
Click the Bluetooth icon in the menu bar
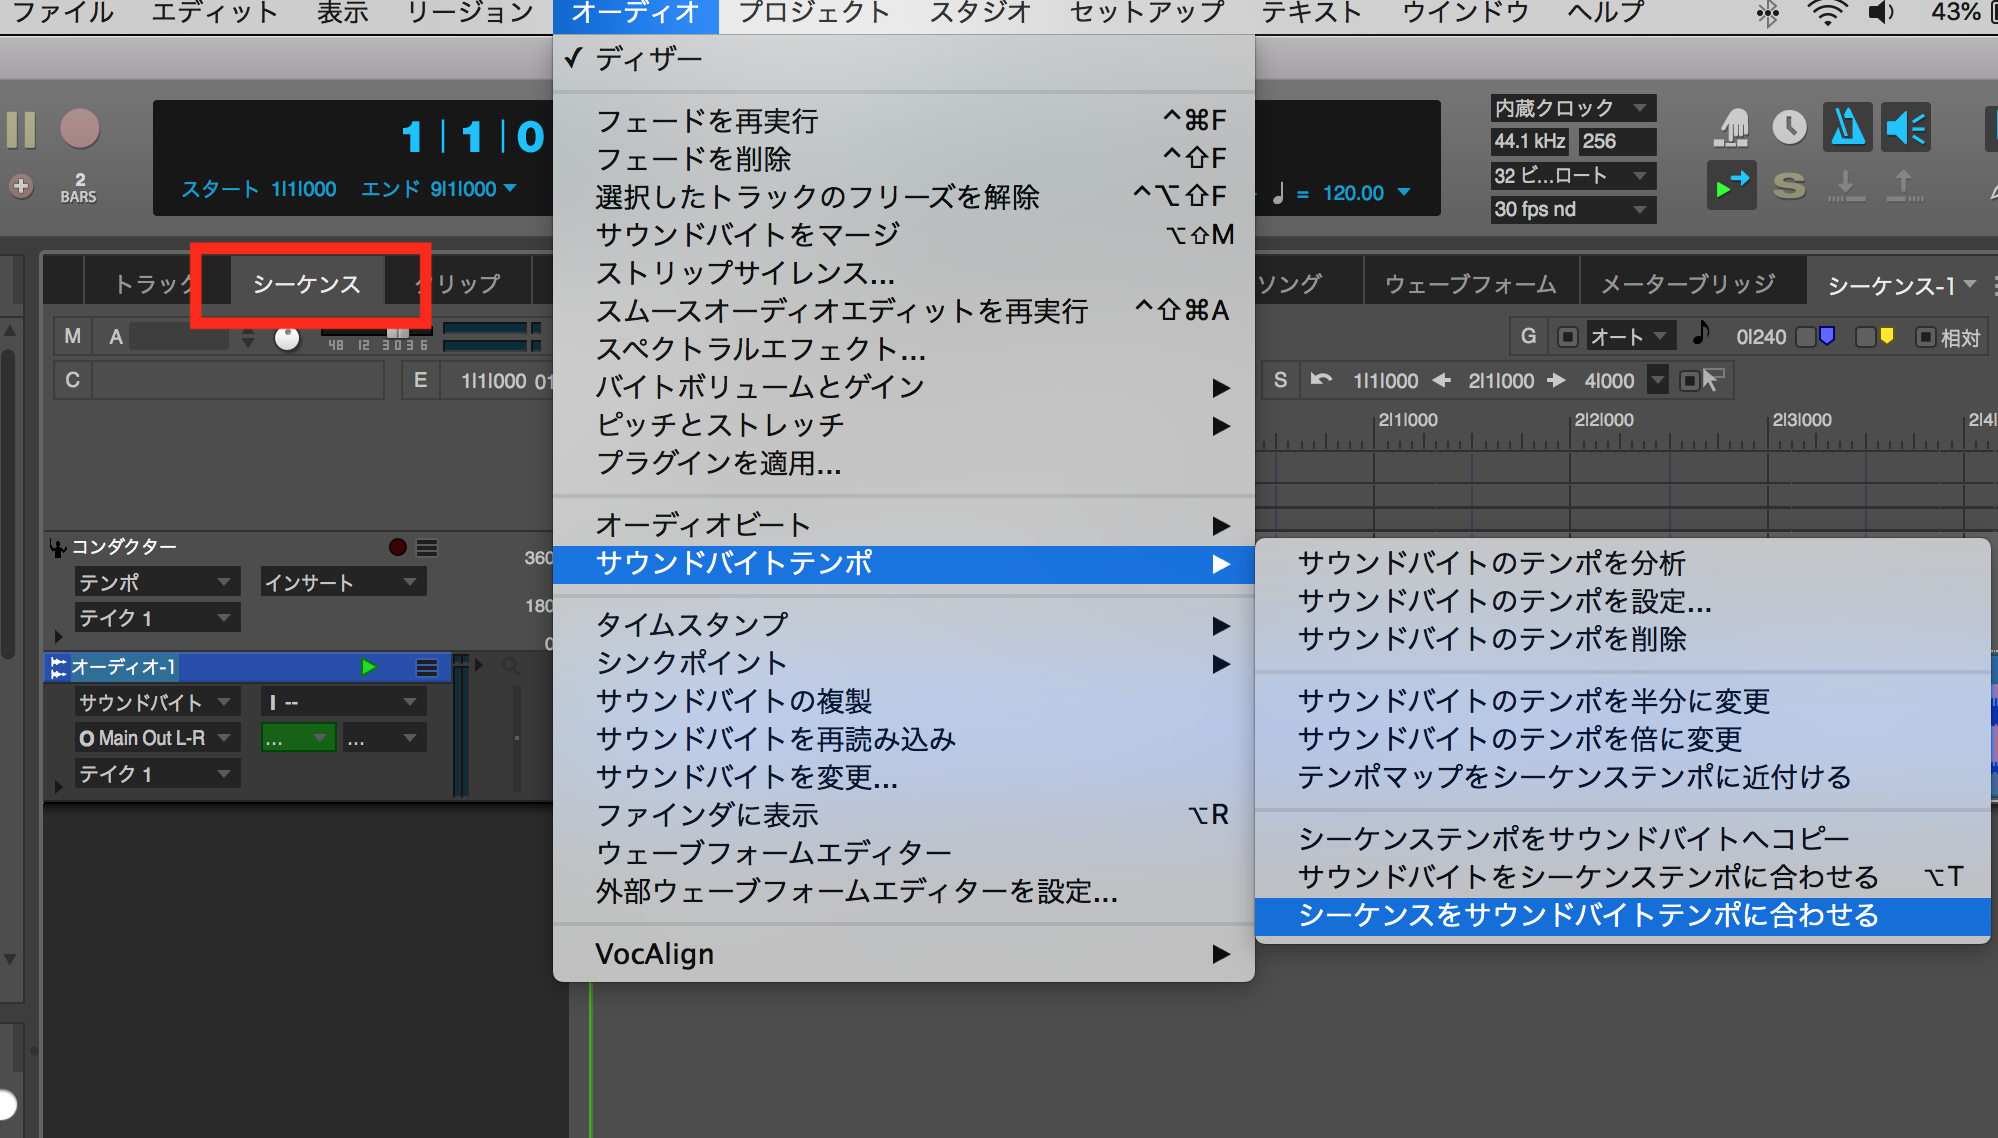tap(1768, 13)
